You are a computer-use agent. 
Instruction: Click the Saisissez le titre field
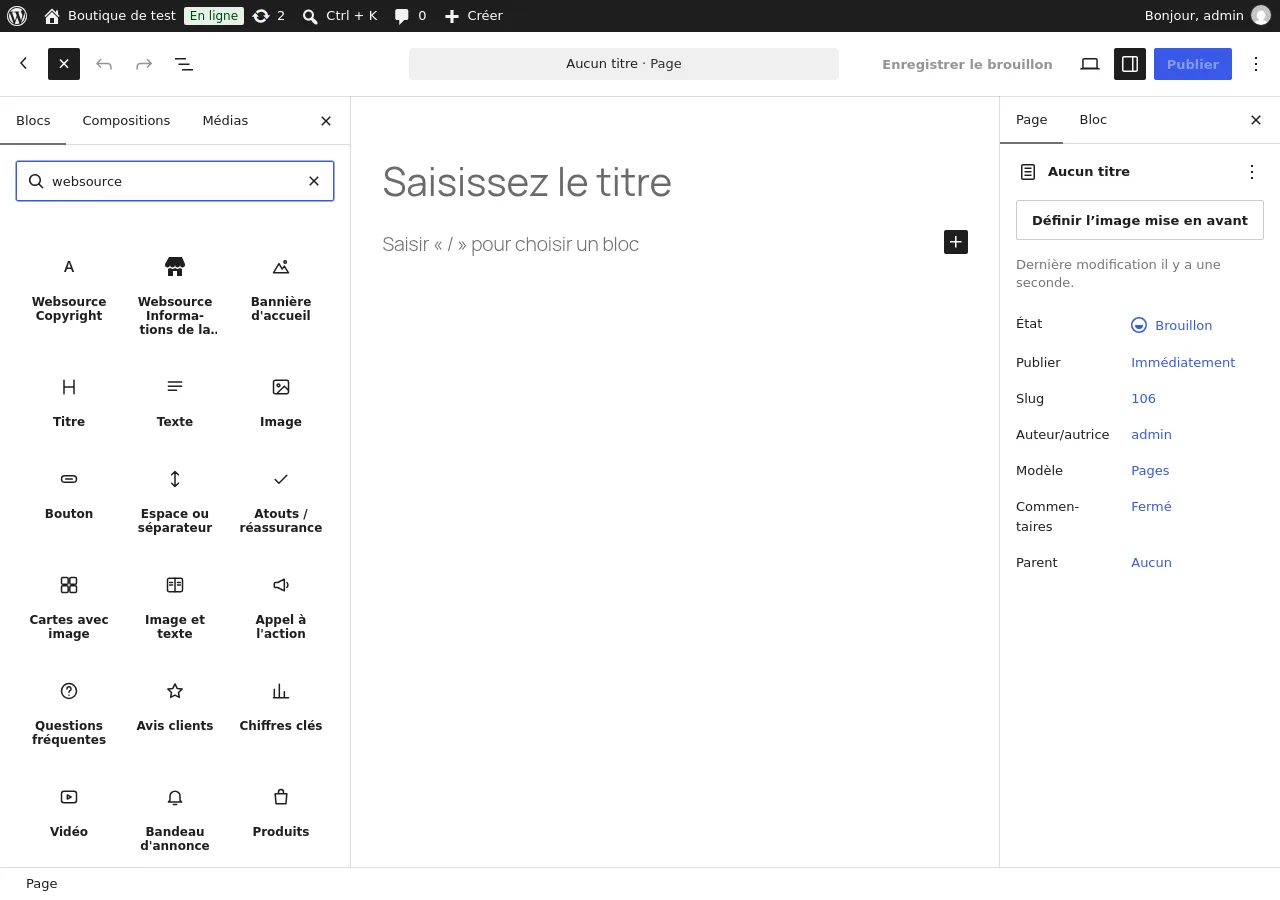[x=675, y=182]
